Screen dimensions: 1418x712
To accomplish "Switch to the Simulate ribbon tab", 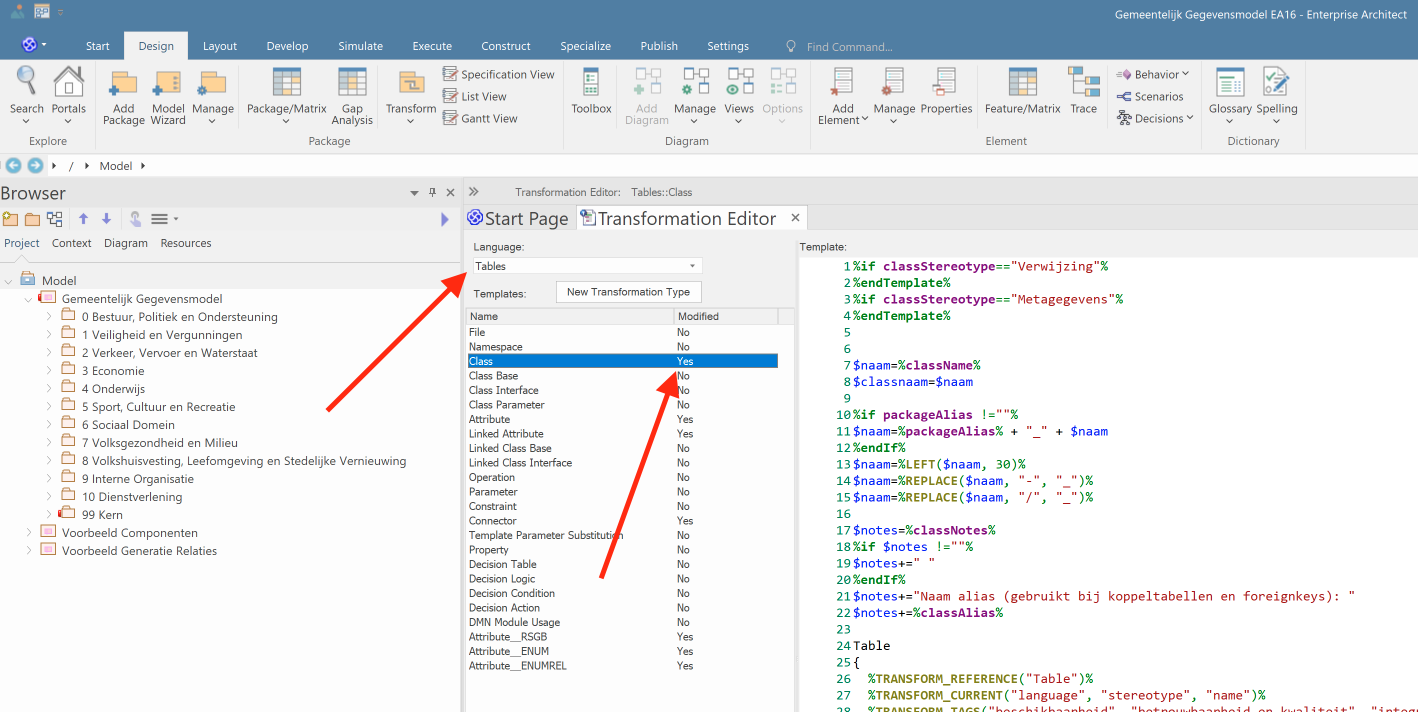I will tap(360, 46).
